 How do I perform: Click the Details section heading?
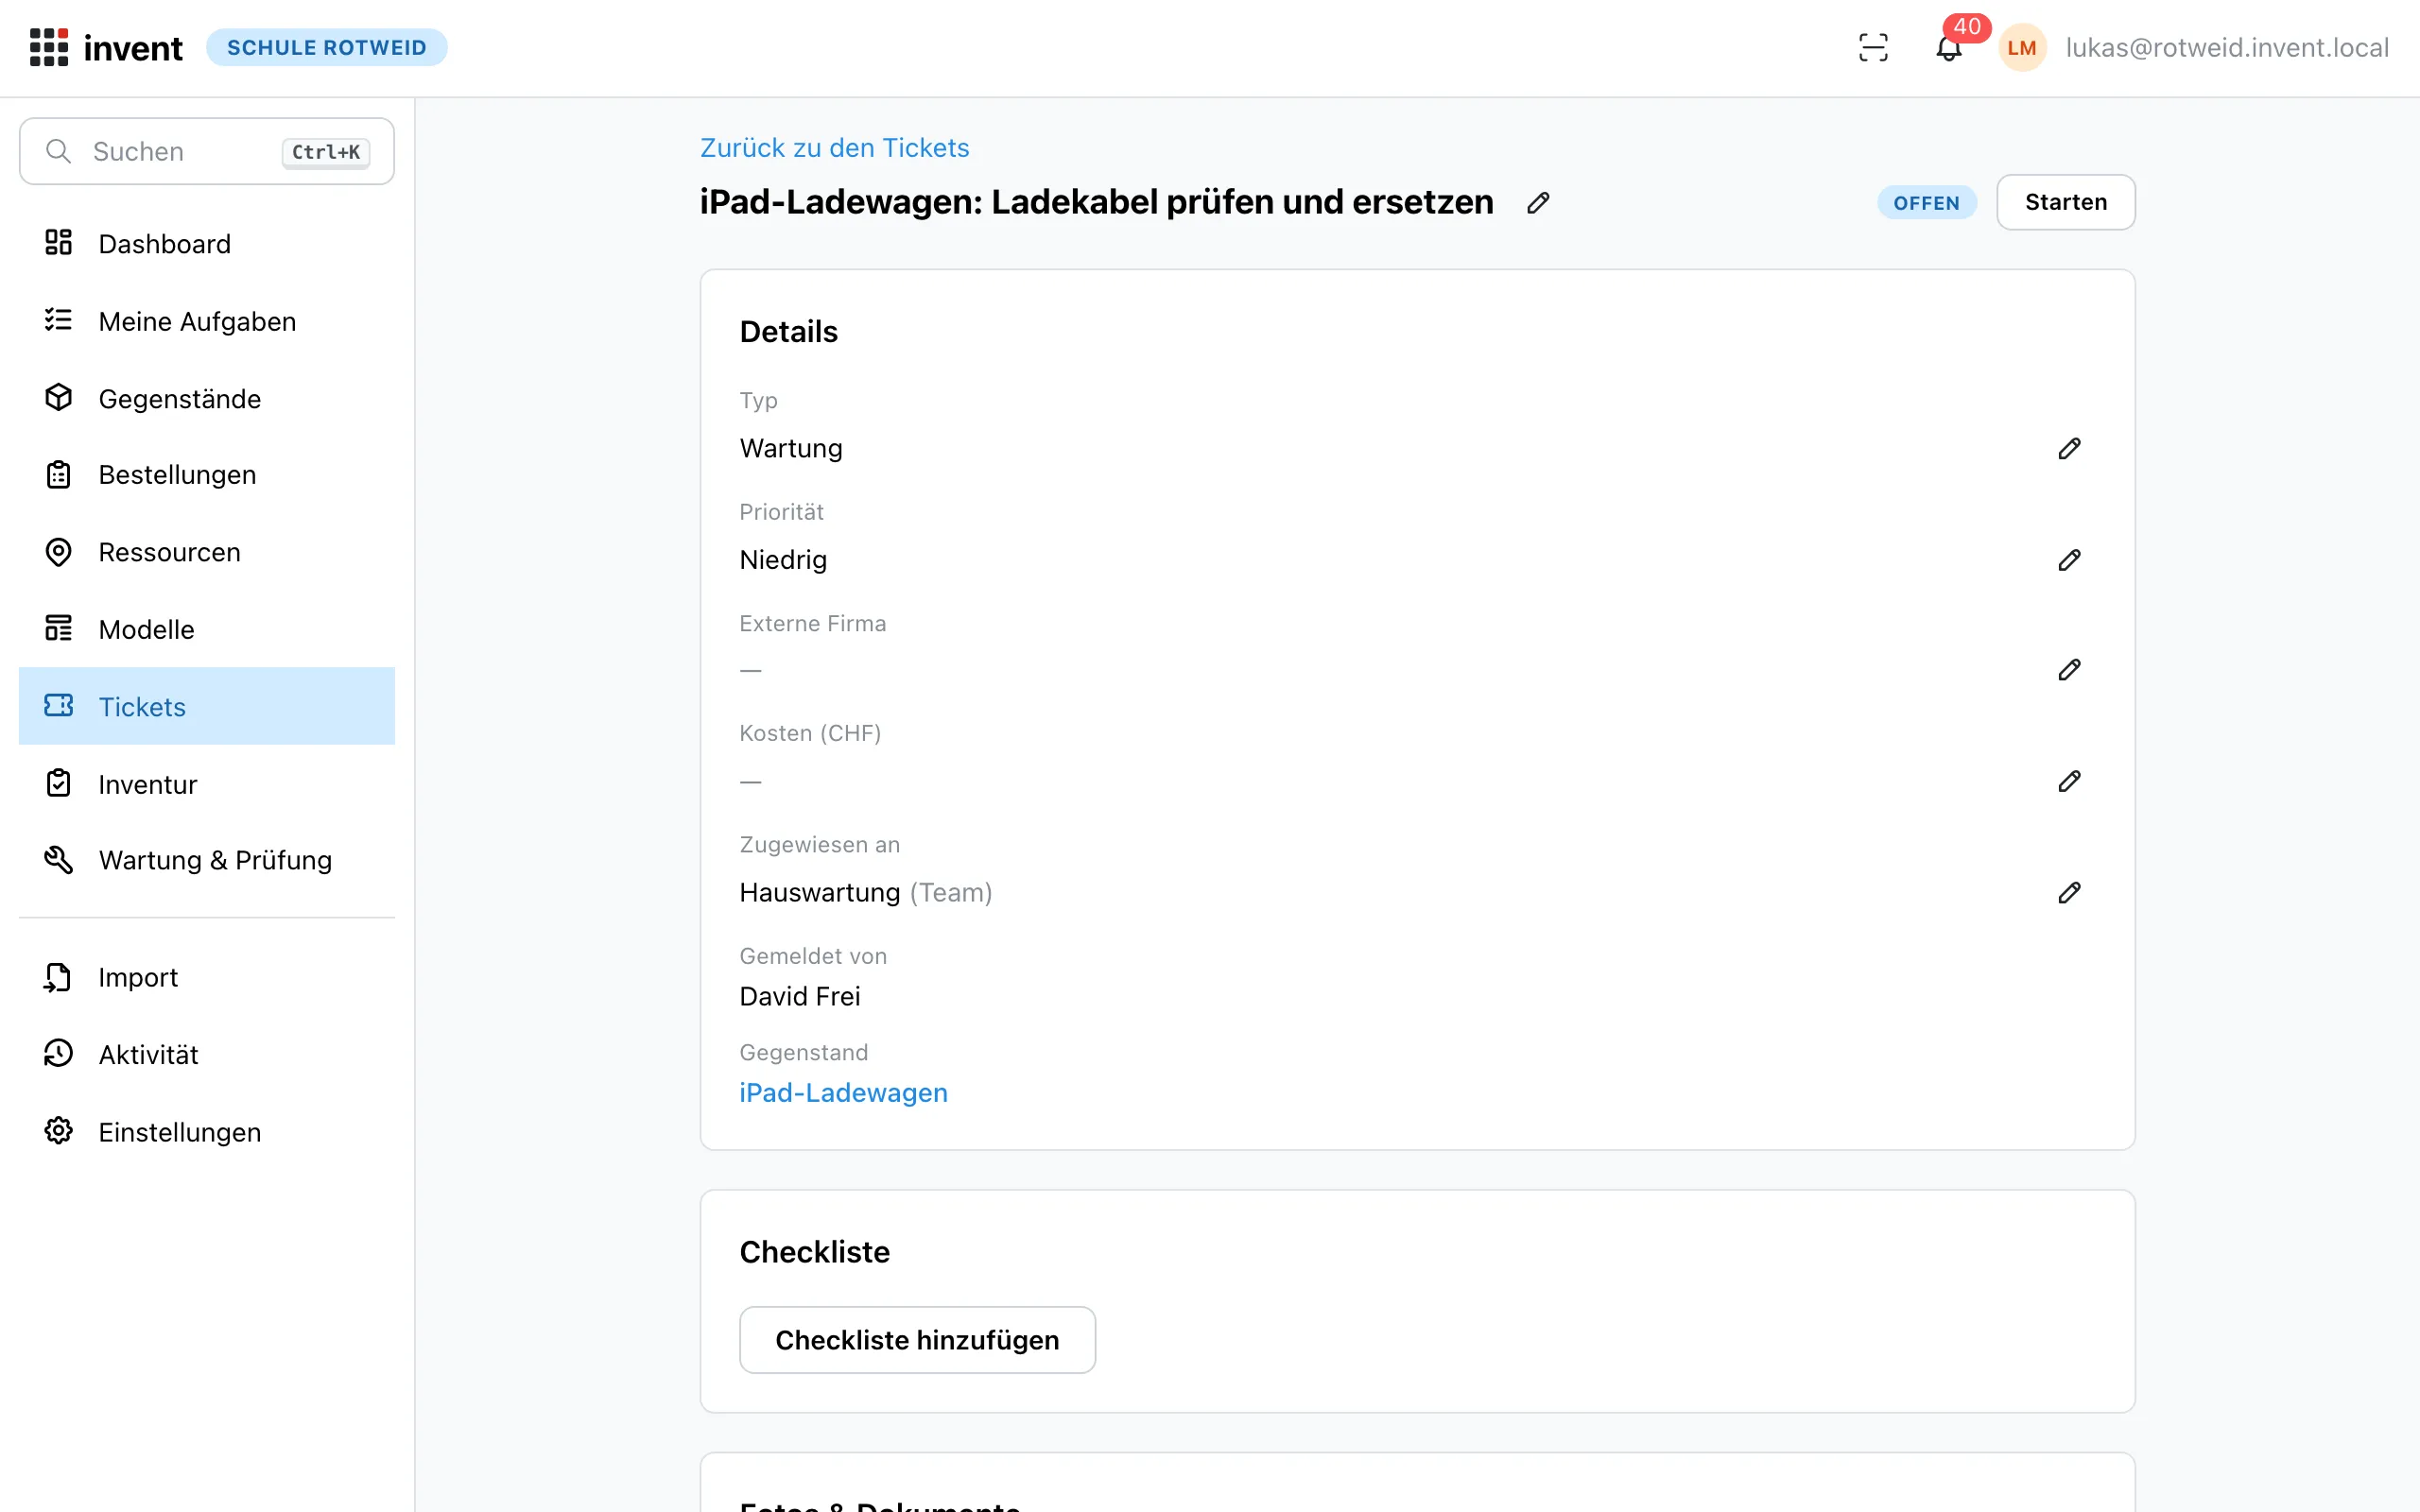pos(788,332)
